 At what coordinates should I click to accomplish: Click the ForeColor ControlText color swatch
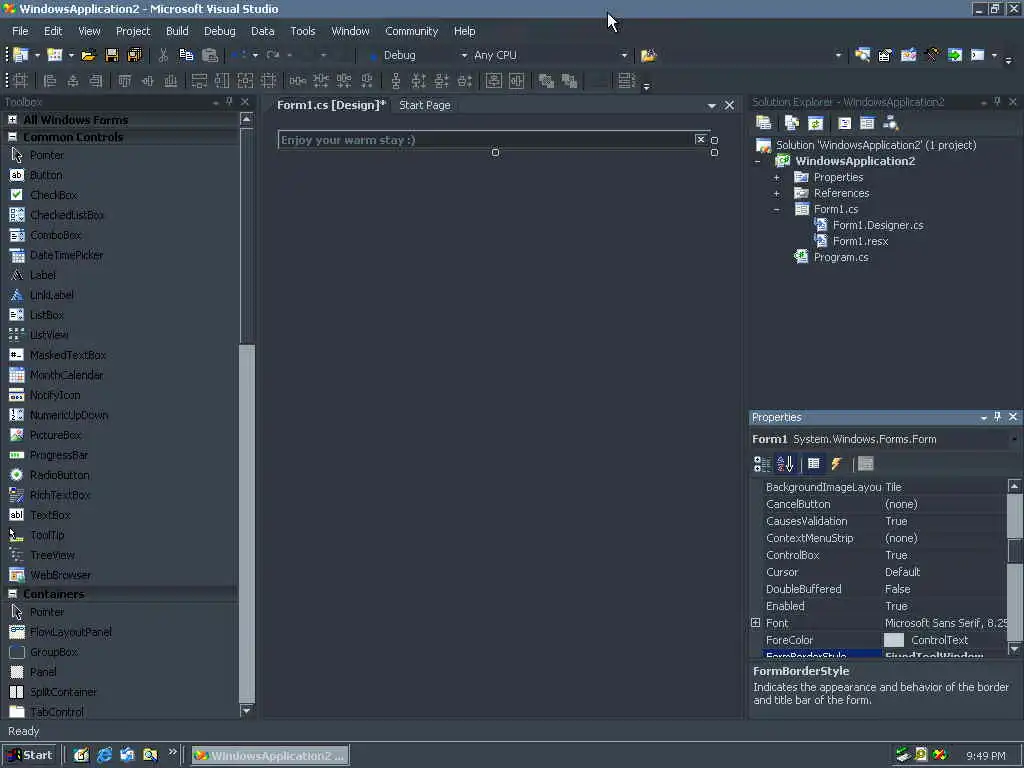(893, 640)
